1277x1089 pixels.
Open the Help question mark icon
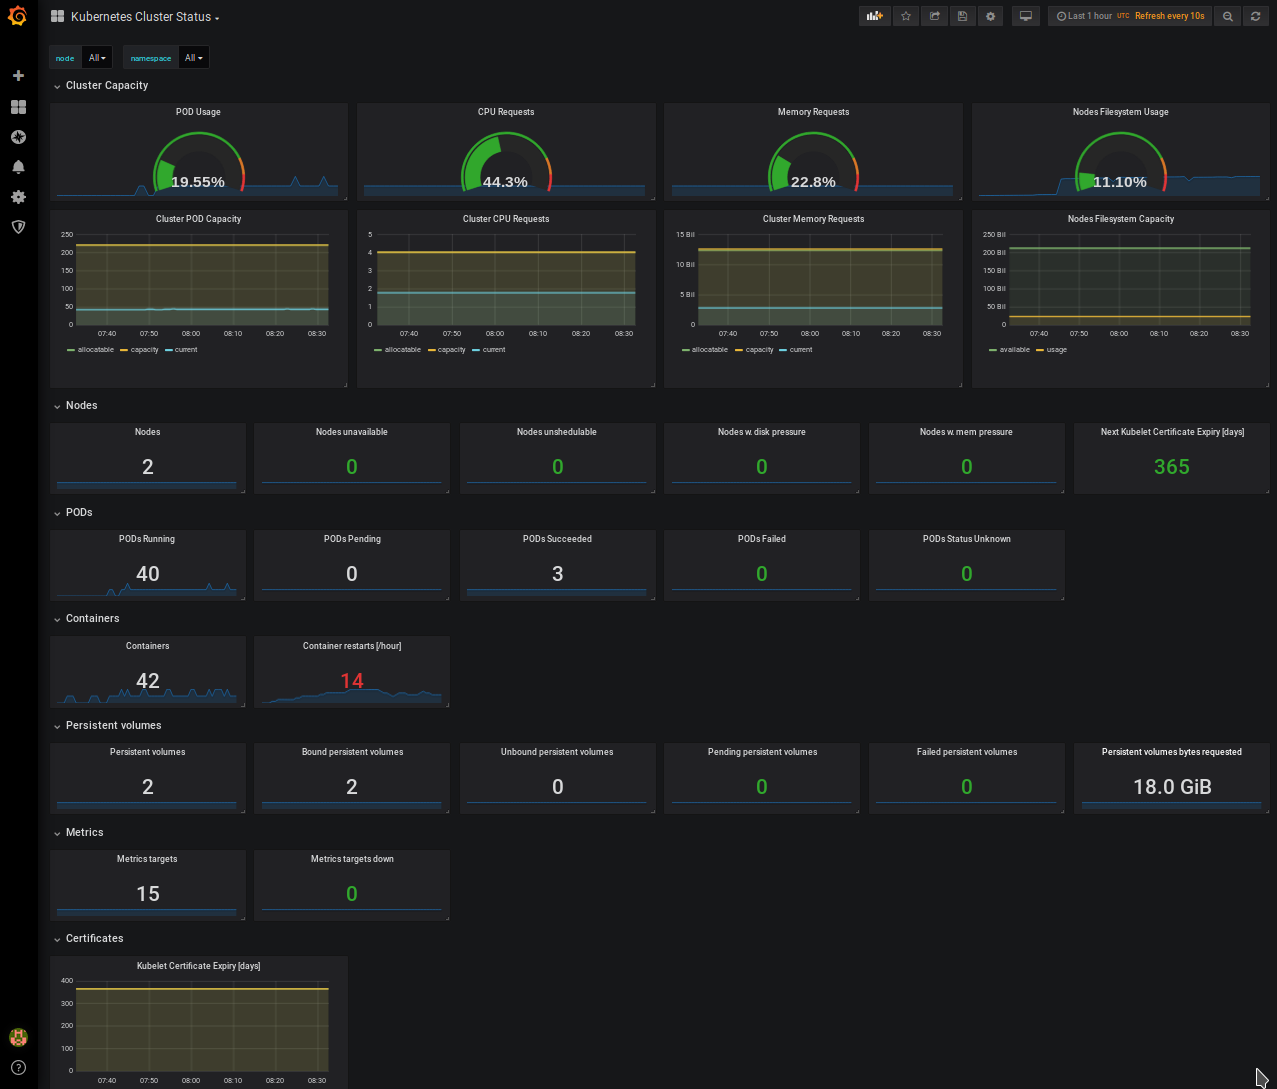coord(18,1067)
